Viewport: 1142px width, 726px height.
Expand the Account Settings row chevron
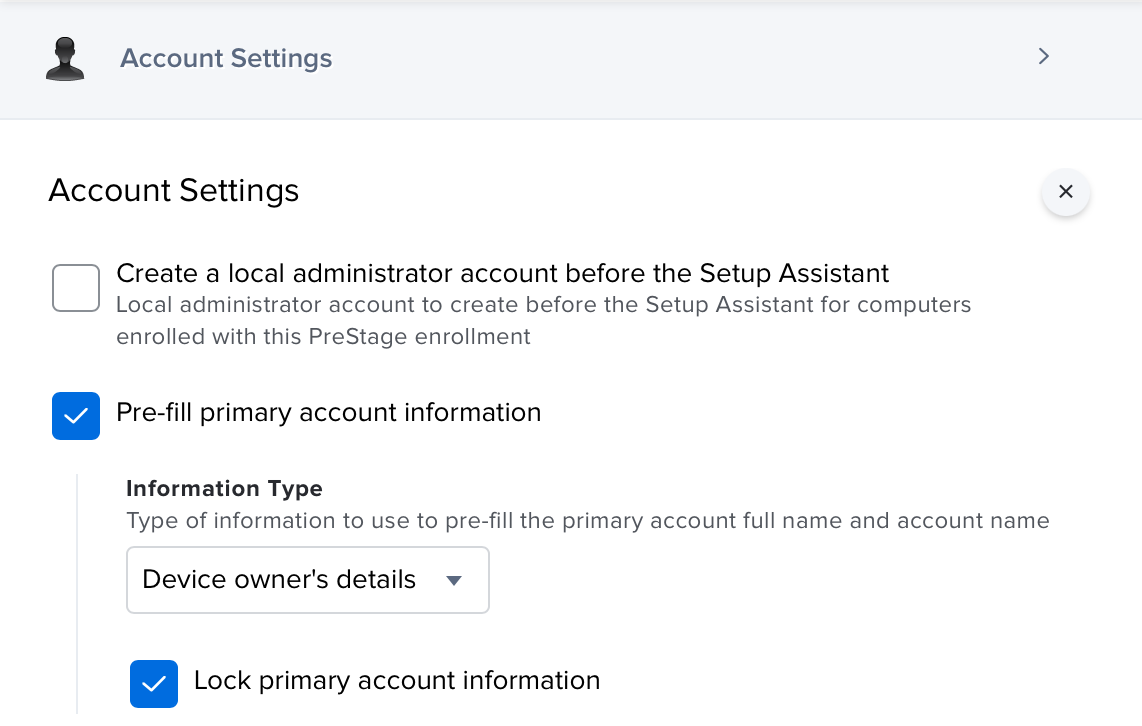point(1043,56)
